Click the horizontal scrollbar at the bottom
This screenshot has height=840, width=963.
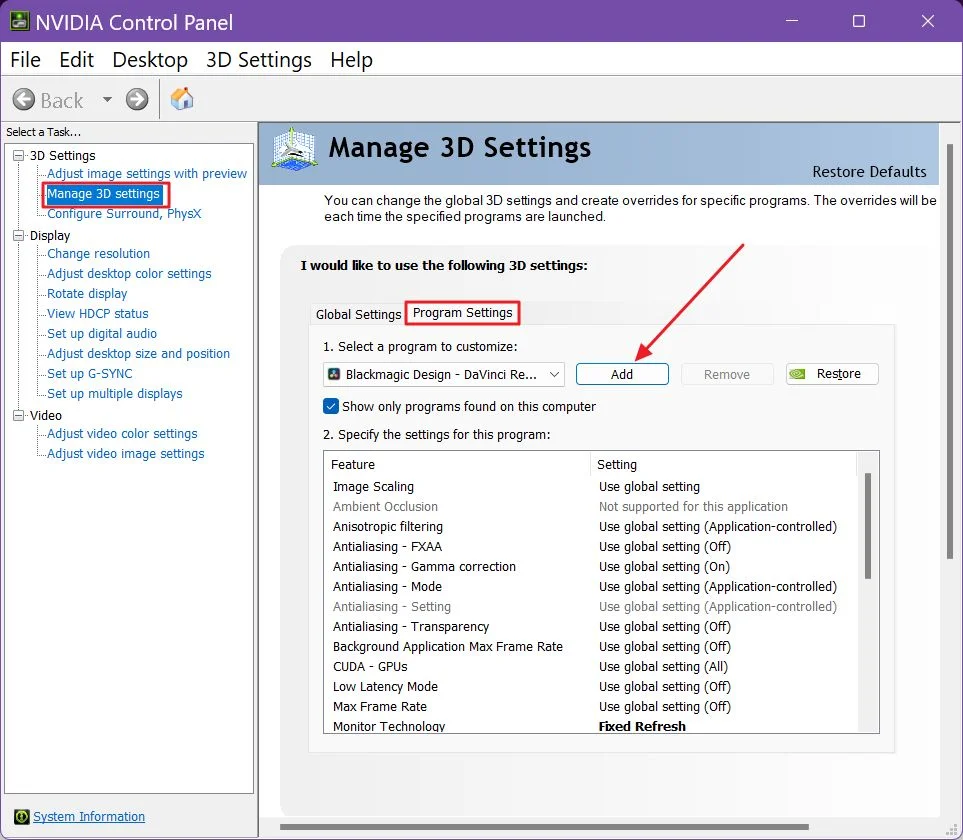544,827
